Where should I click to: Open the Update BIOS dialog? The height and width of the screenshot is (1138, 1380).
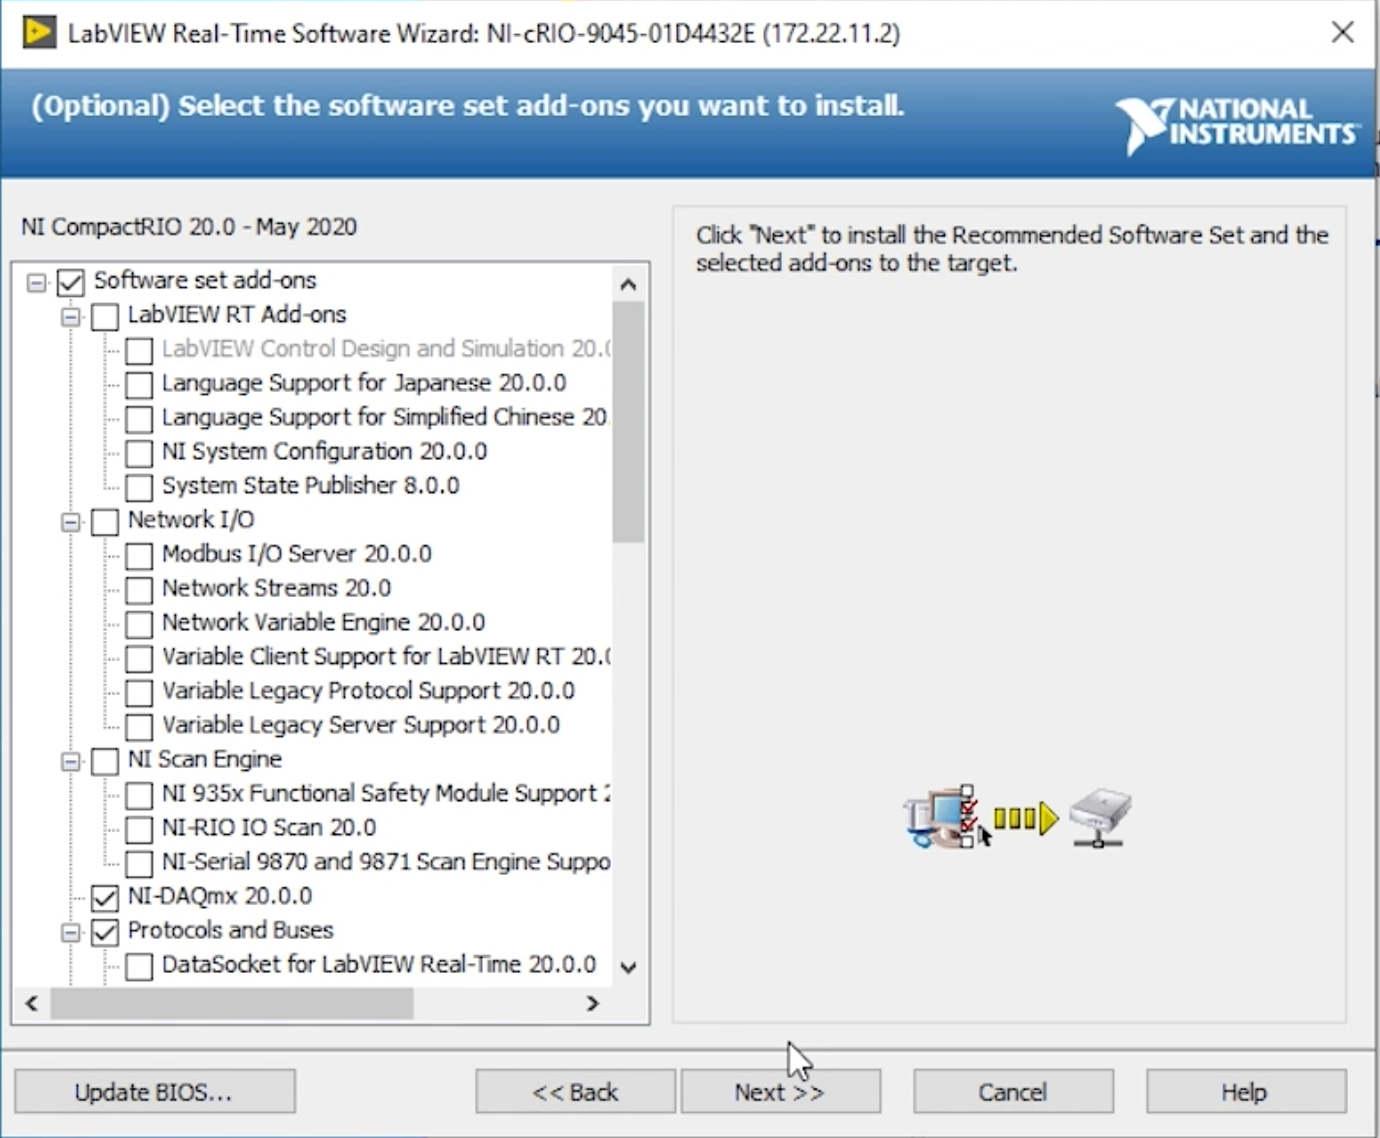point(154,1091)
